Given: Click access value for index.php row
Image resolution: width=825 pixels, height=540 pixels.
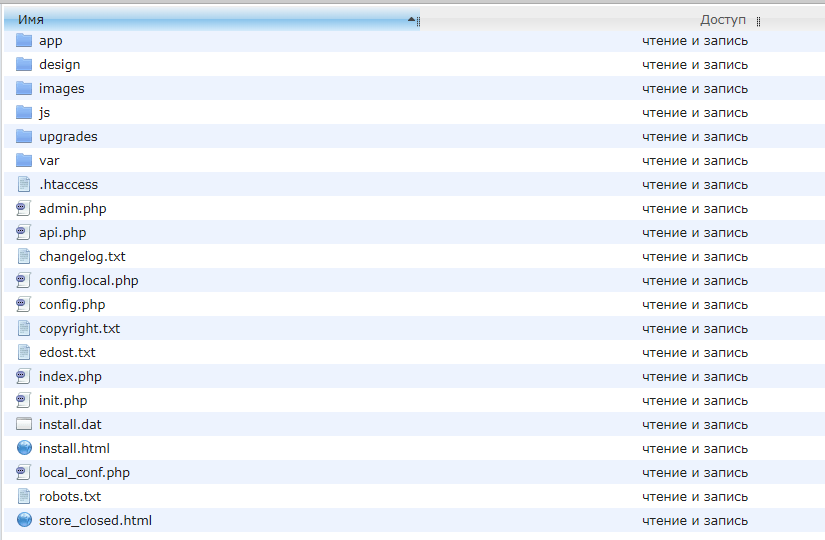Looking at the screenshot, I should click(x=695, y=377).
